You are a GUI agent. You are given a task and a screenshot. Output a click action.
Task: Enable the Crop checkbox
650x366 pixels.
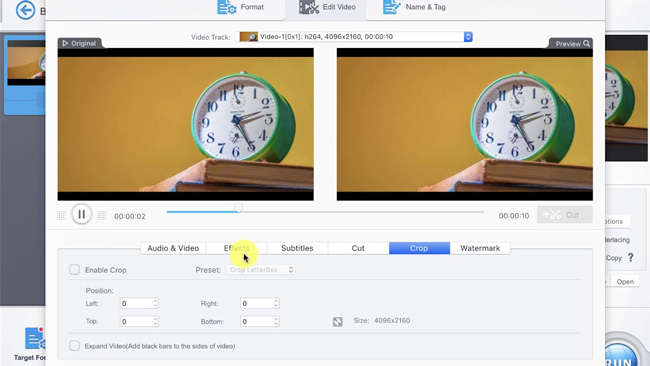coord(75,270)
